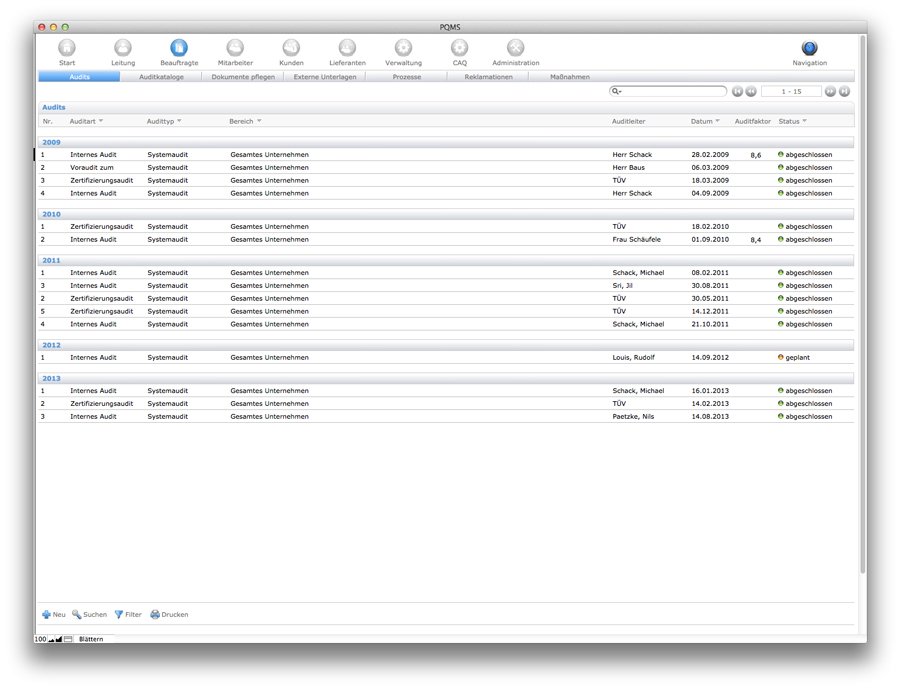This screenshot has width=900, height=689.
Task: Select the Kunden module icon
Action: [x=291, y=47]
